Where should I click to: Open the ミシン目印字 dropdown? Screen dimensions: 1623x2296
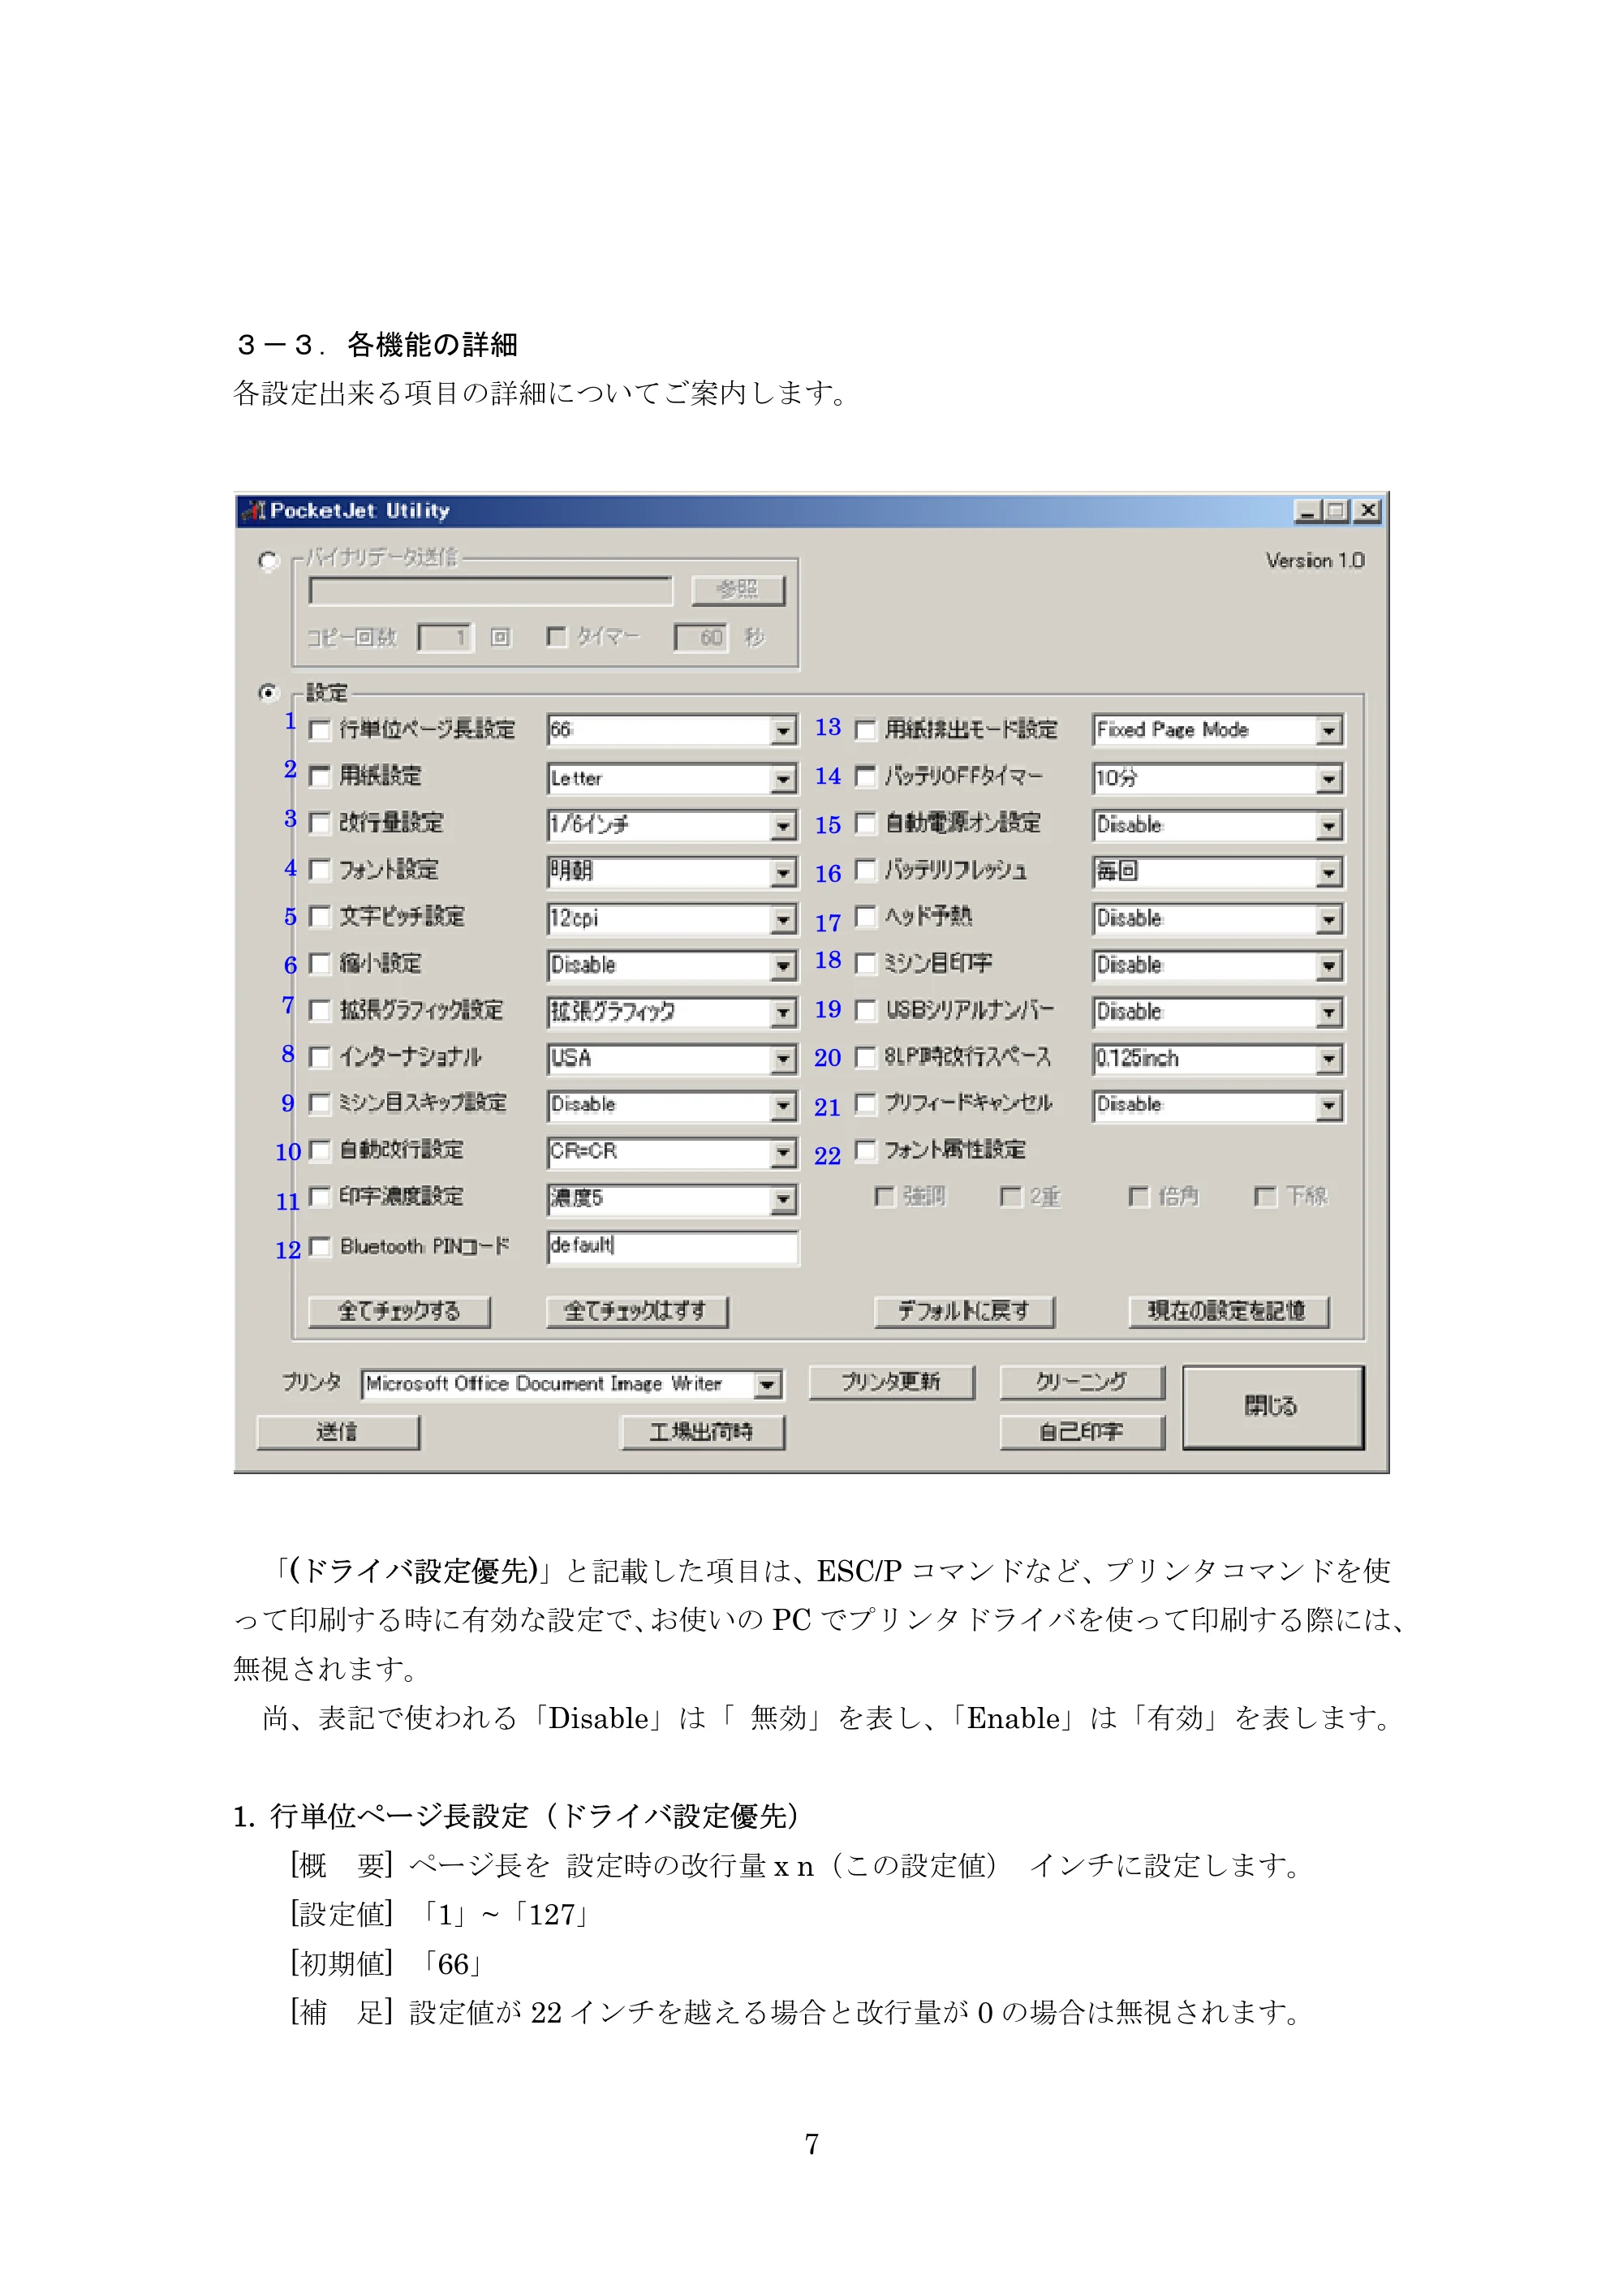(x=1218, y=965)
